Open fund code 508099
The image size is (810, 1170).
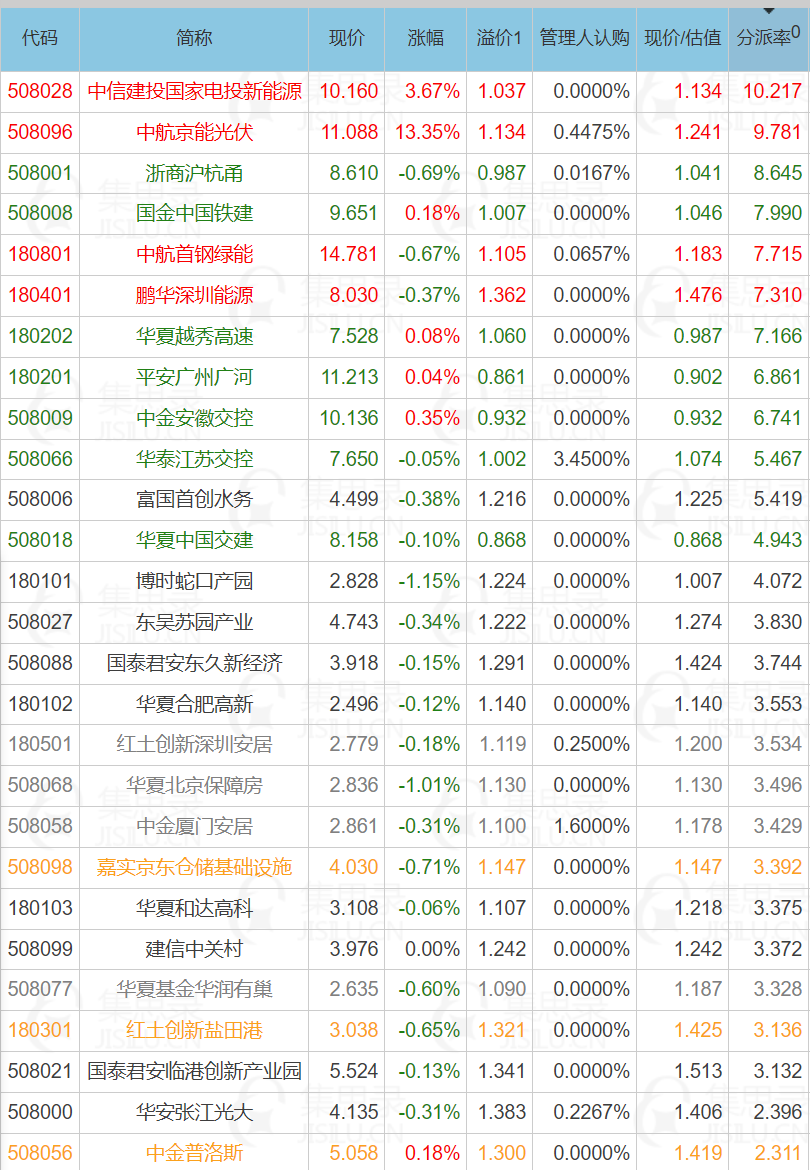pos(40,949)
